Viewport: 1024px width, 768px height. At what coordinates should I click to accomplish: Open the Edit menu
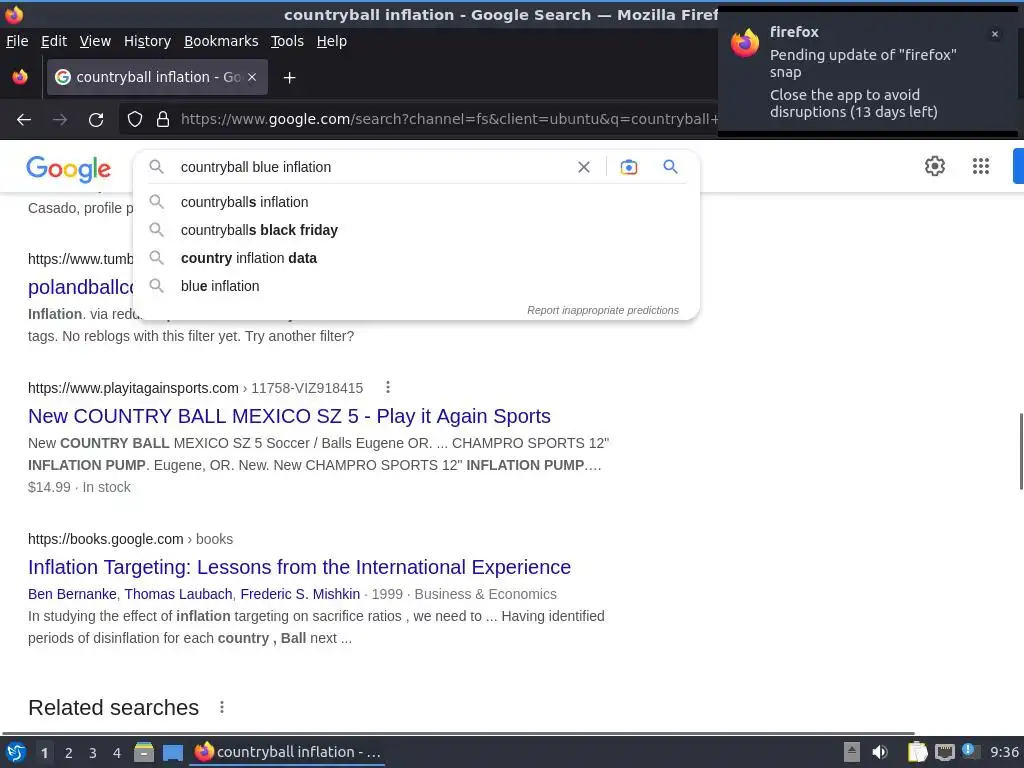pyautogui.click(x=54, y=41)
